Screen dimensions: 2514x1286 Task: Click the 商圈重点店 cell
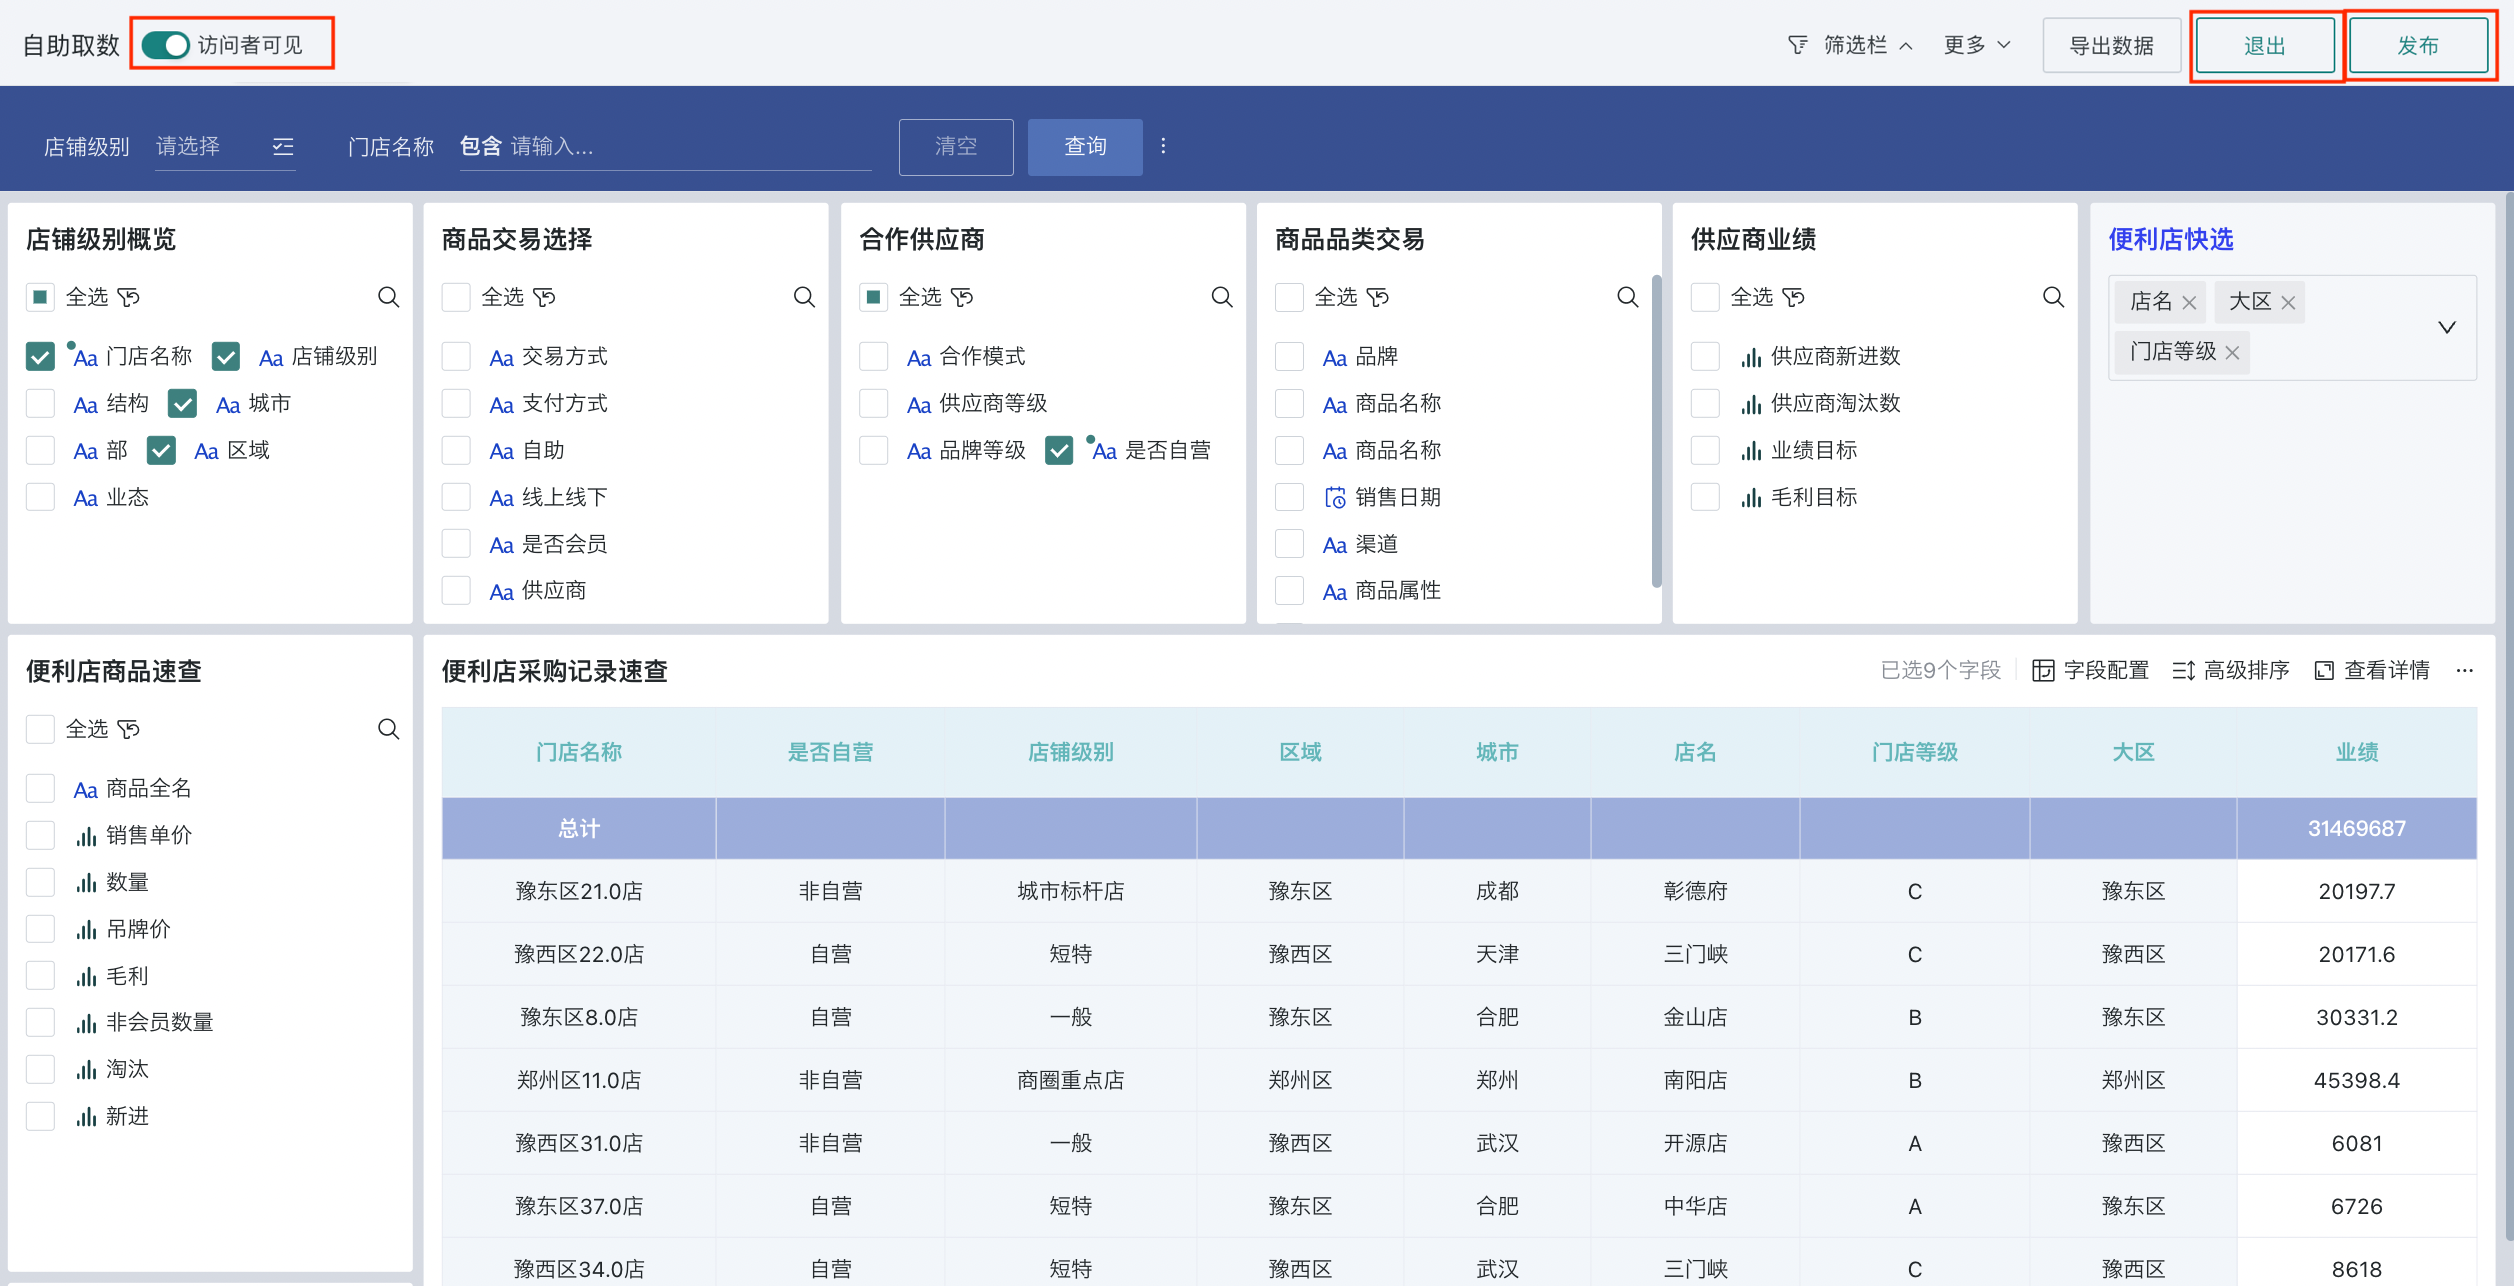(1070, 1080)
